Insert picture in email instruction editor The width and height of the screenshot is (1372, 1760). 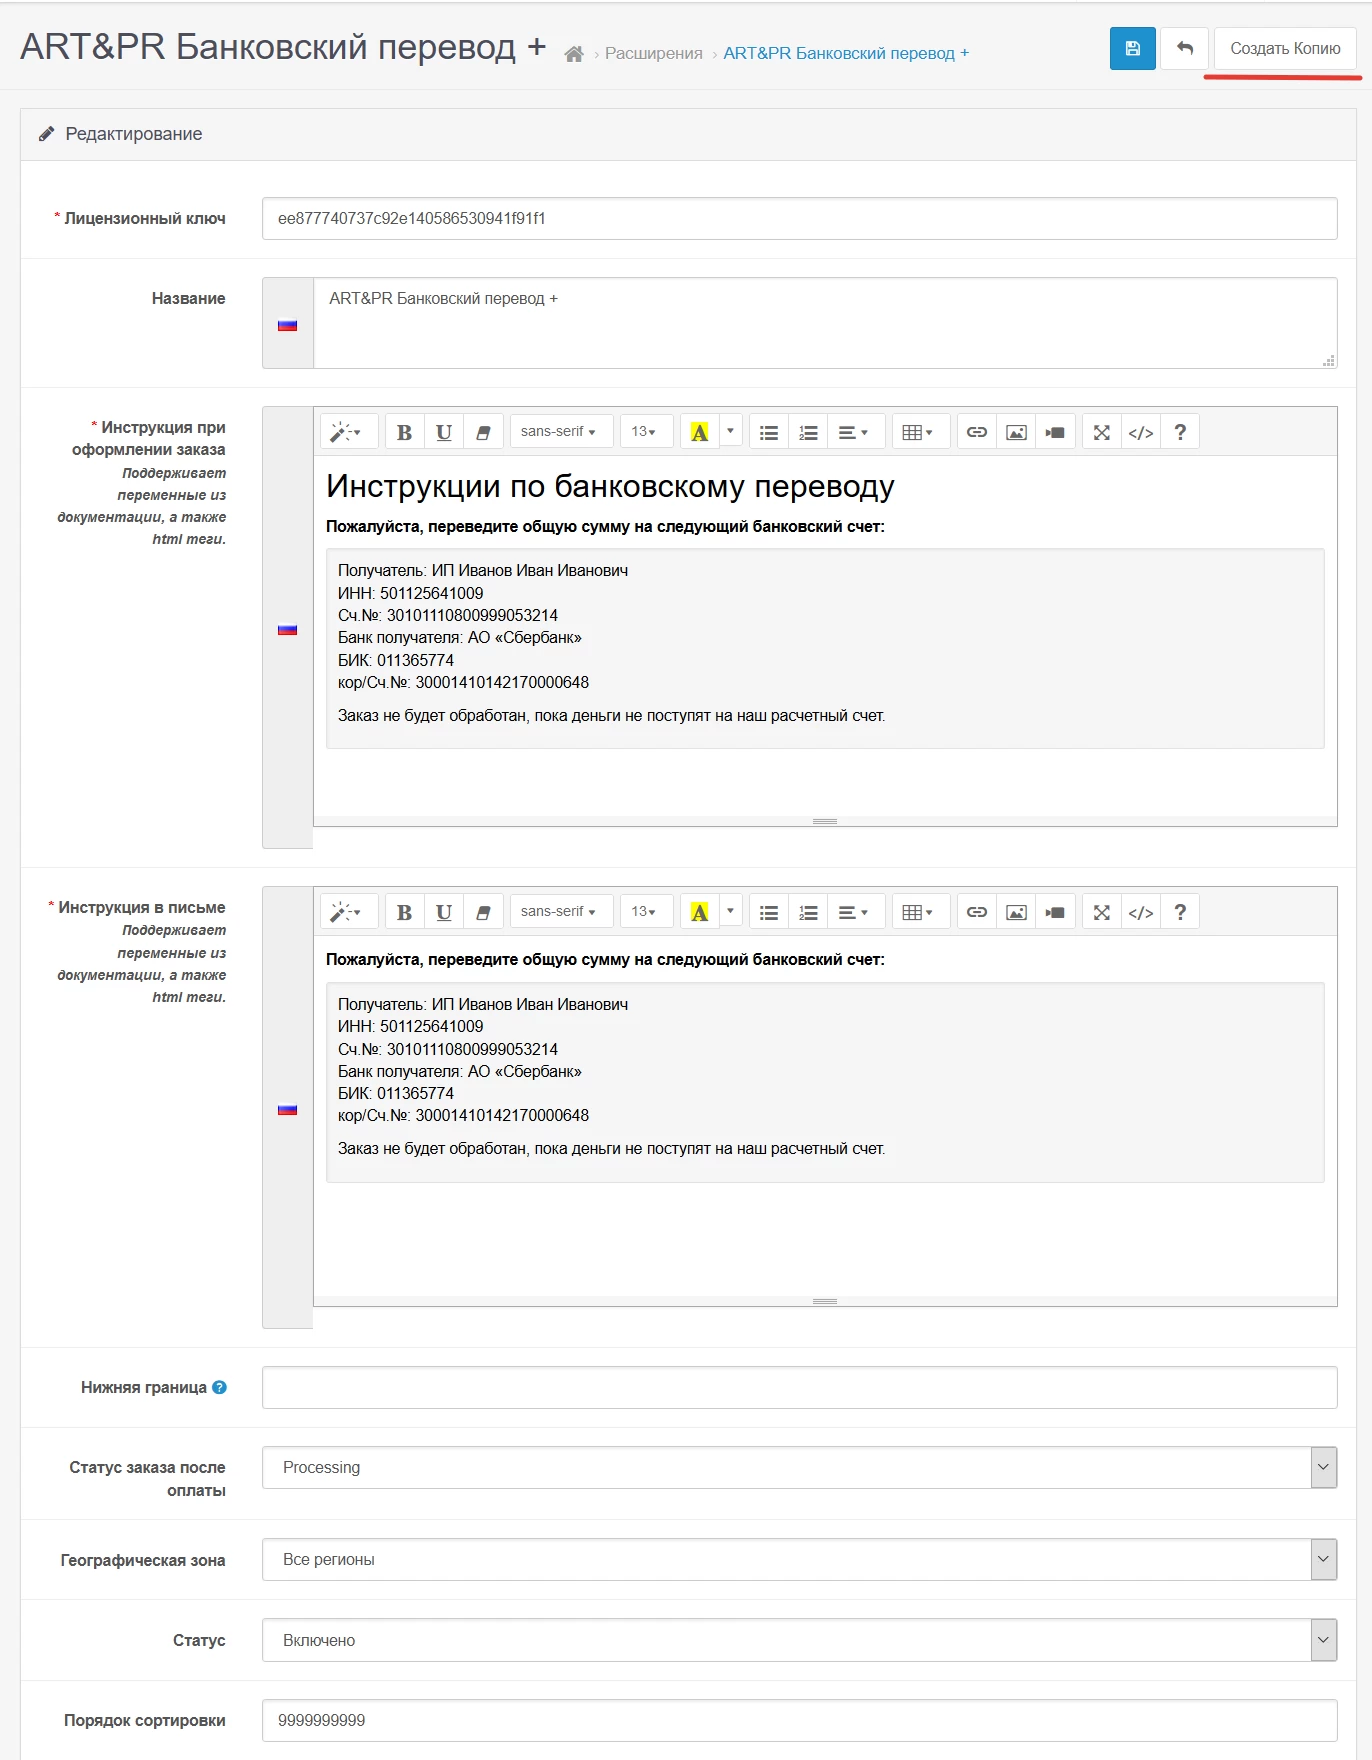pos(1016,912)
